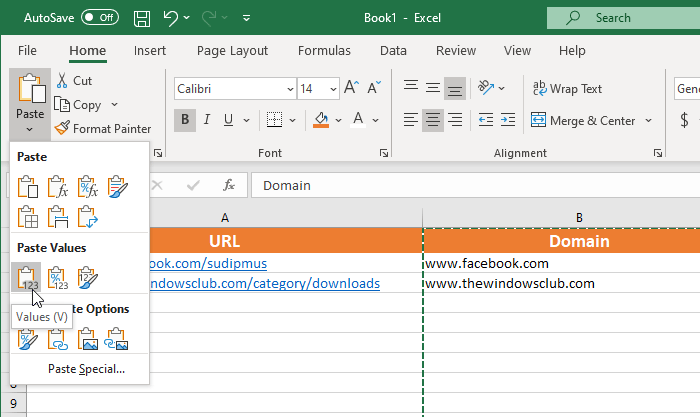Switch to the Page Layout tab
The height and width of the screenshot is (417, 700).
pyautogui.click(x=232, y=50)
